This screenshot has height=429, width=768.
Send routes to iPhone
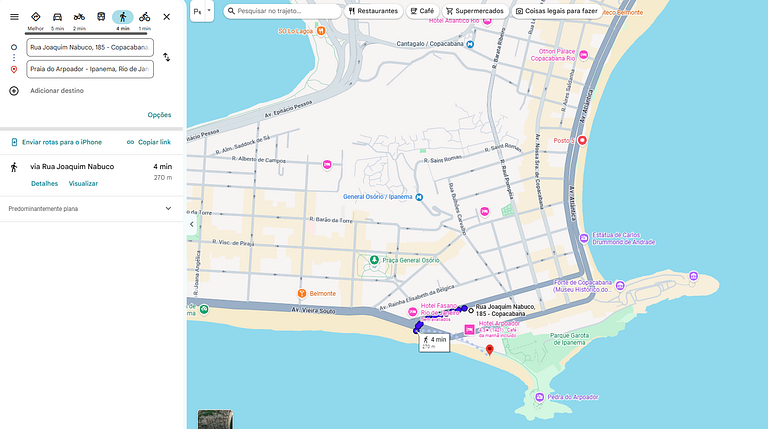(x=57, y=142)
